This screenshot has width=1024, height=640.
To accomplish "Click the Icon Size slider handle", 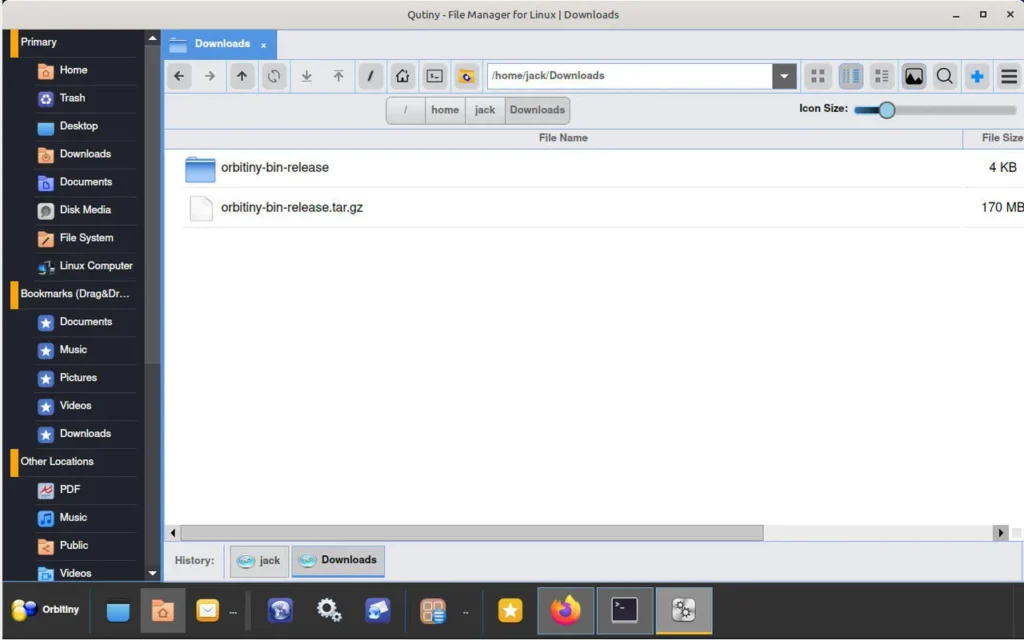I will click(886, 110).
